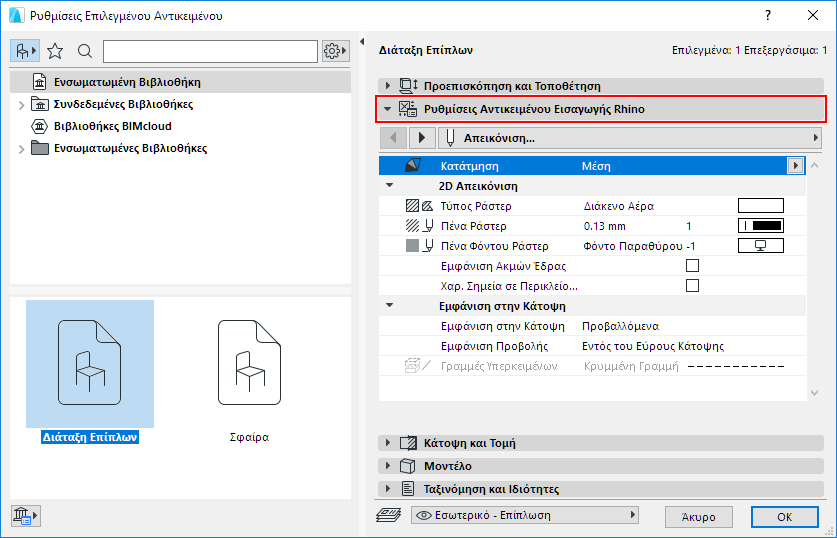Open the object type selector chair icon

pyautogui.click(x=25, y=51)
